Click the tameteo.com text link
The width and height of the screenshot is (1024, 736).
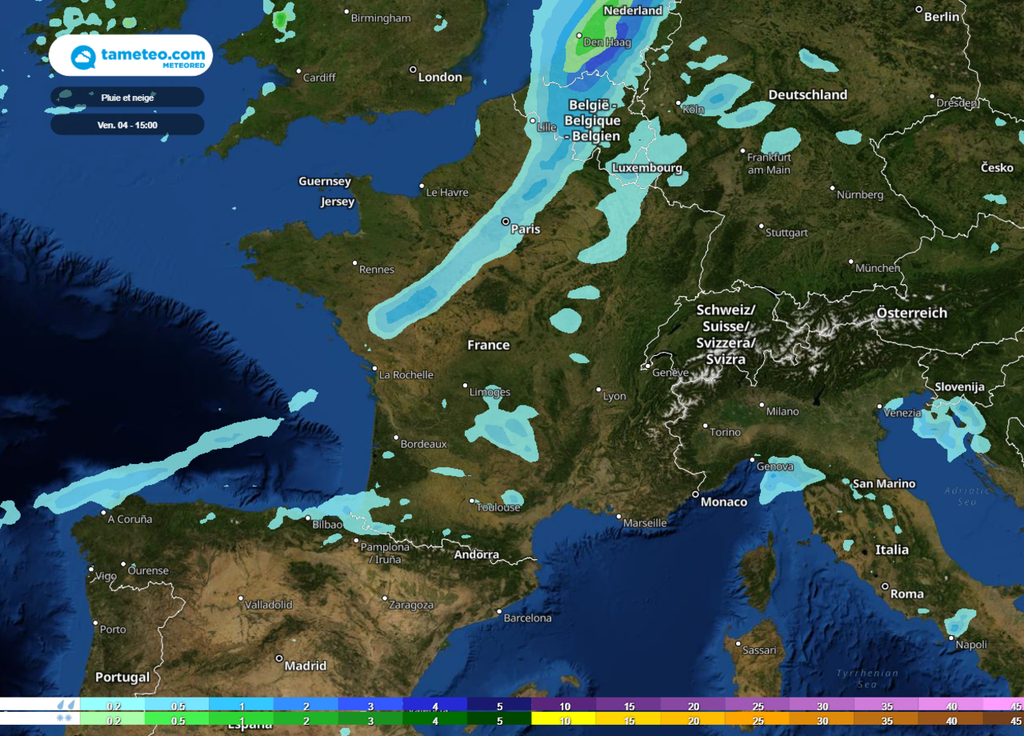click(x=152, y=55)
